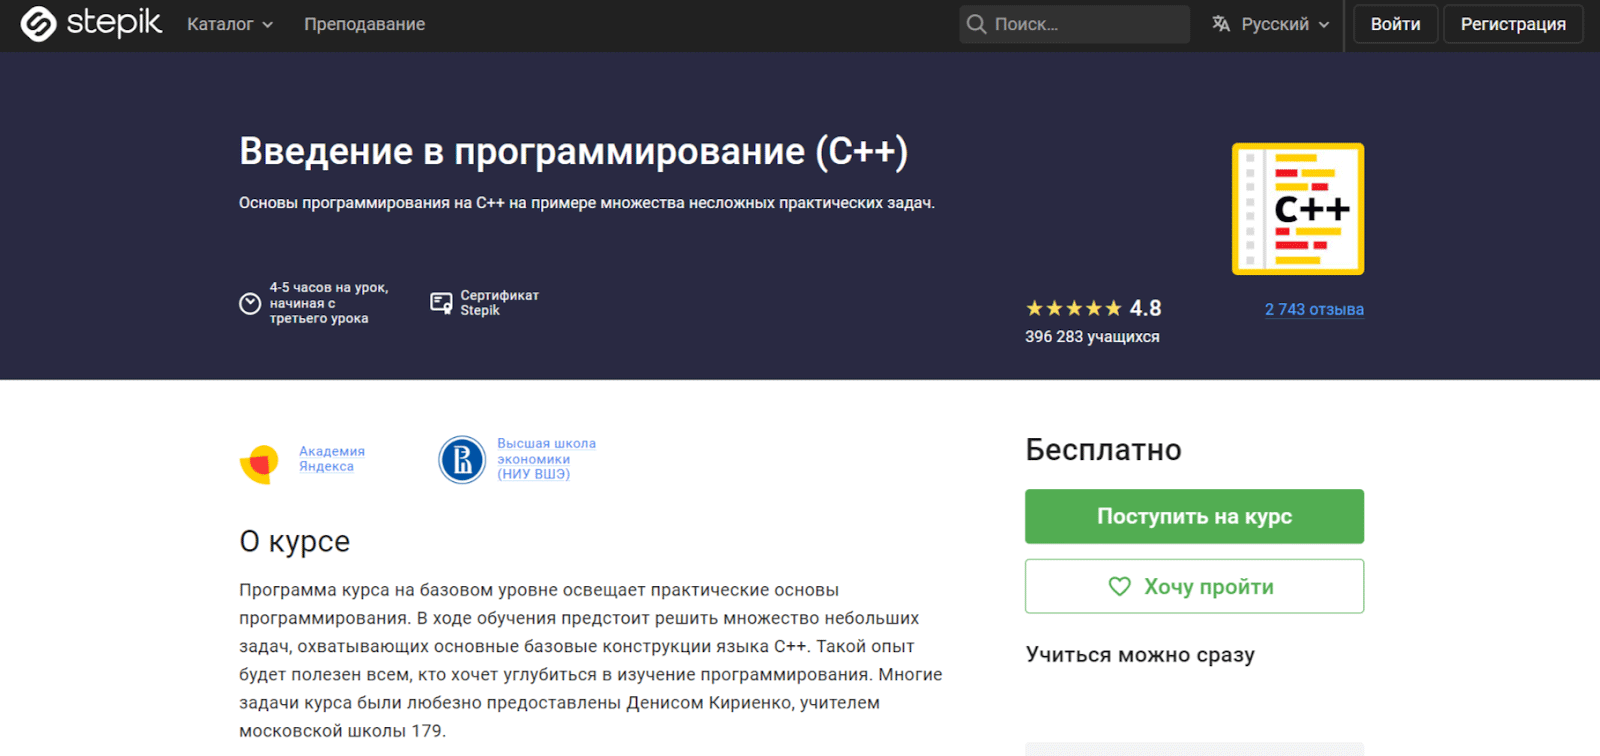Open the C++ course cover image
Image resolution: width=1600 pixels, height=756 pixels.
pos(1297,209)
